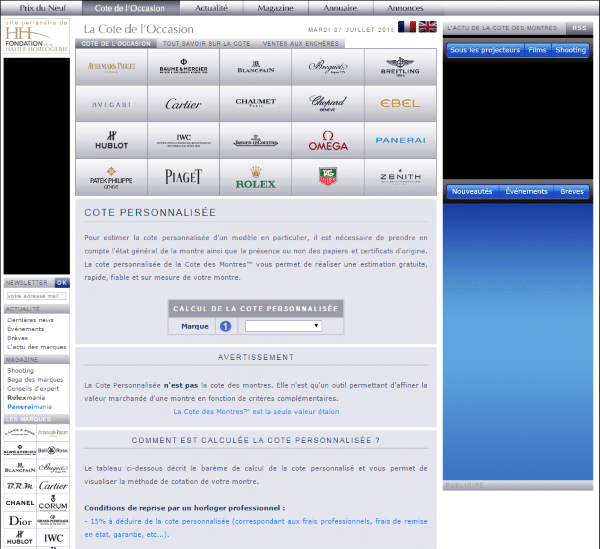This screenshot has height=549, width=600.
Task: Open Événements link in Actualité sidebar
Action: (26, 329)
